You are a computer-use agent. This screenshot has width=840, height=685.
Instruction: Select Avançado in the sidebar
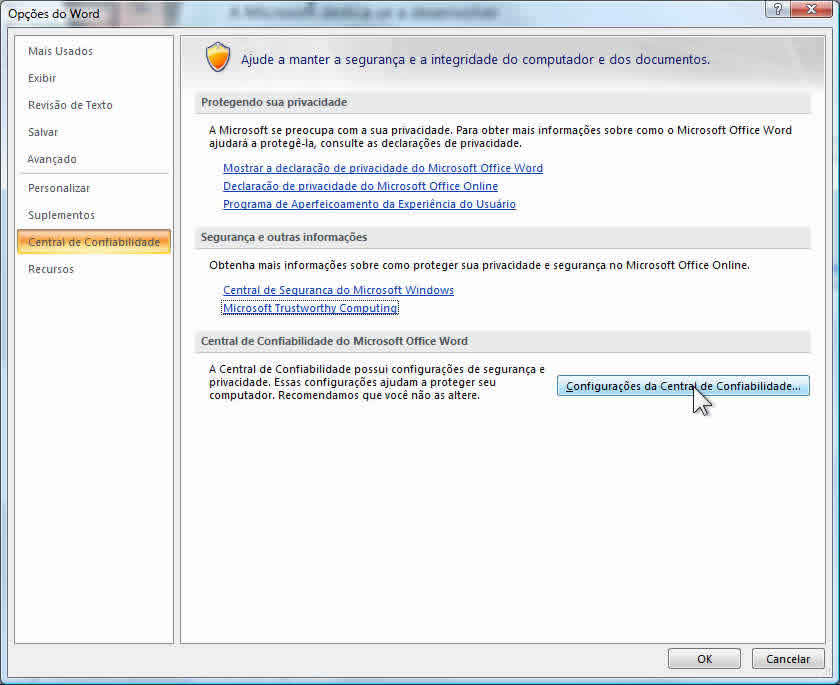point(52,159)
